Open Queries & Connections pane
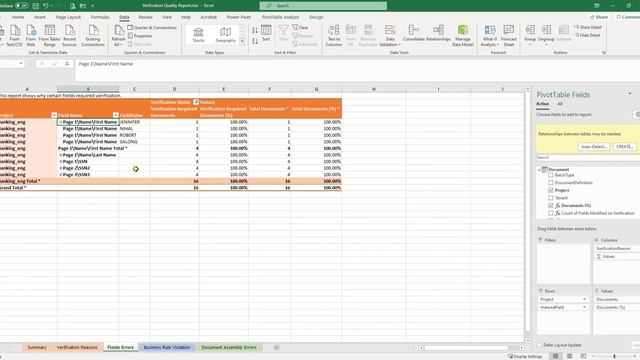Viewport: 640px width, 360px height. tap(152, 27)
